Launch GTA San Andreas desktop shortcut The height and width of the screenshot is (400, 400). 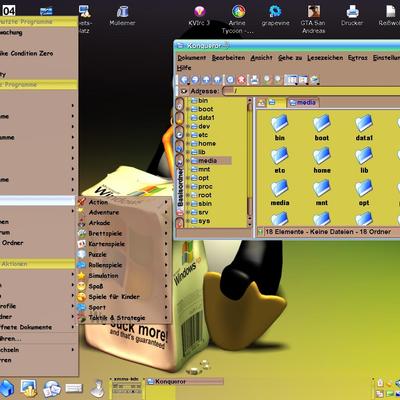click(x=313, y=19)
